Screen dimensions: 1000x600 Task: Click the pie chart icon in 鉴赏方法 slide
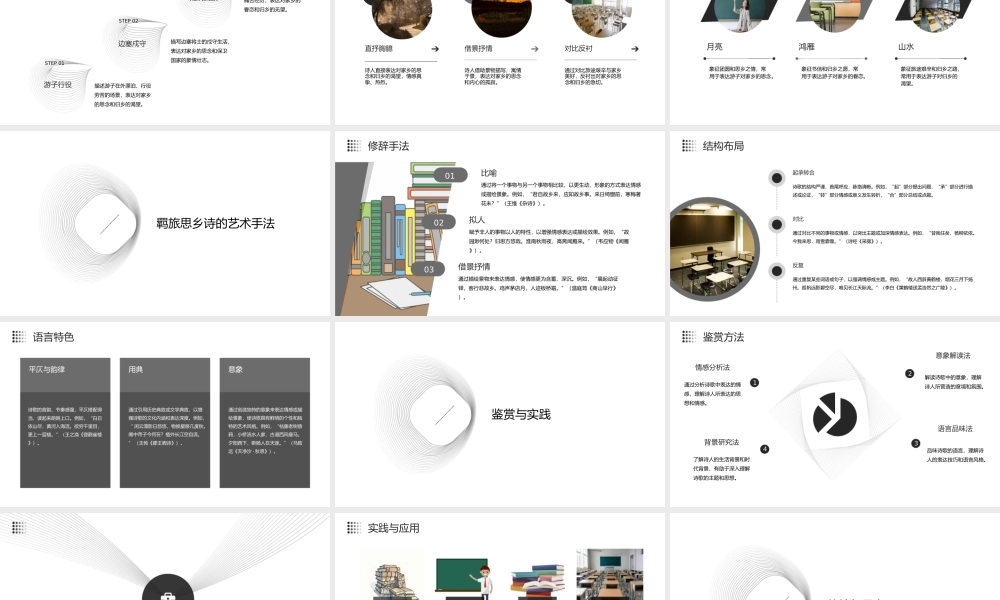pyautogui.click(x=834, y=414)
